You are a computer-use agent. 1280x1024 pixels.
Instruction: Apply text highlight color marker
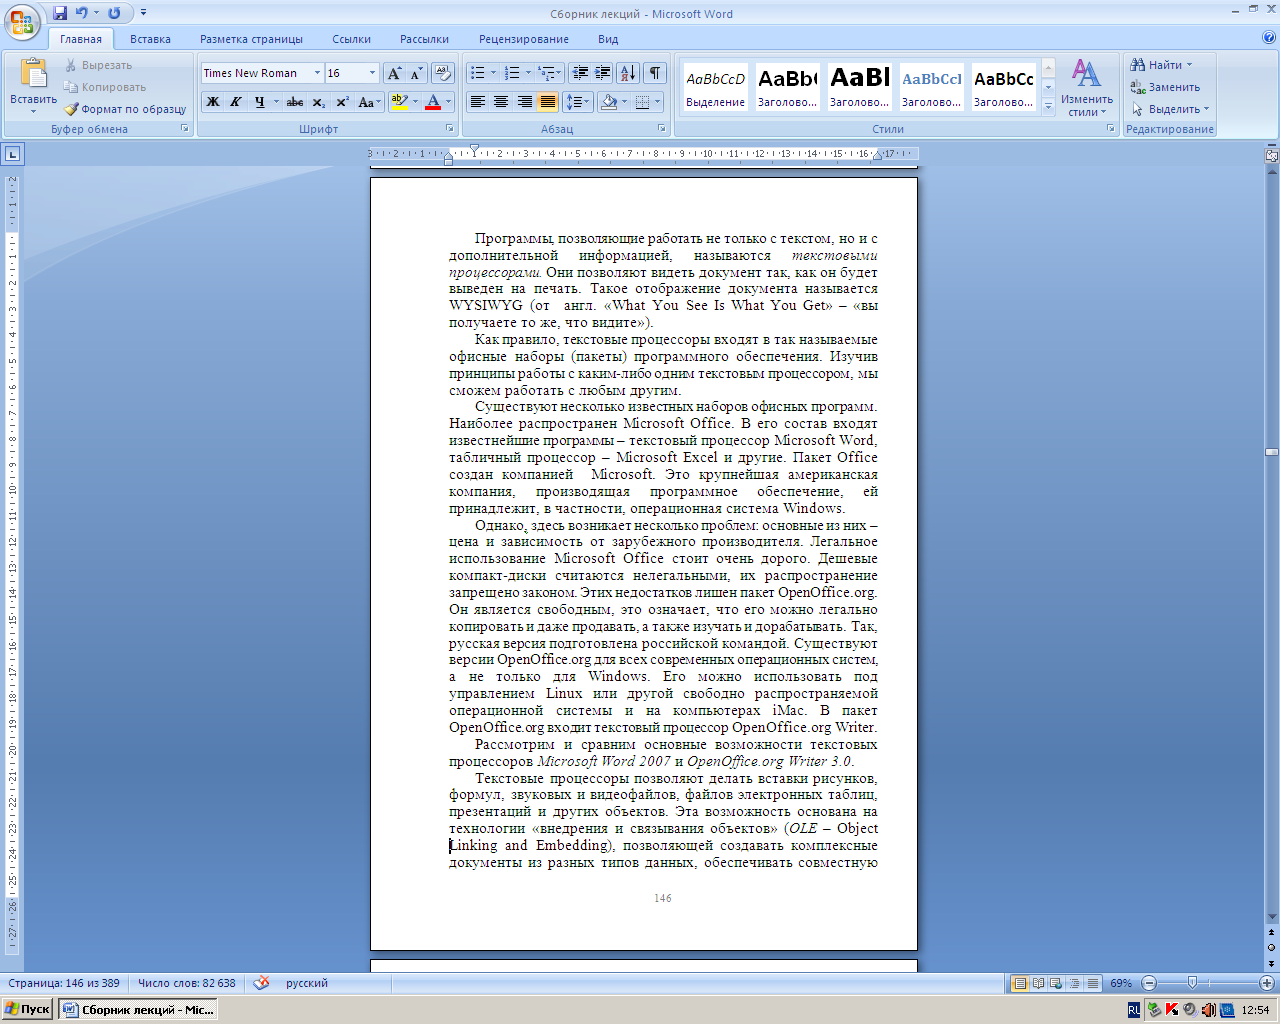(x=399, y=102)
